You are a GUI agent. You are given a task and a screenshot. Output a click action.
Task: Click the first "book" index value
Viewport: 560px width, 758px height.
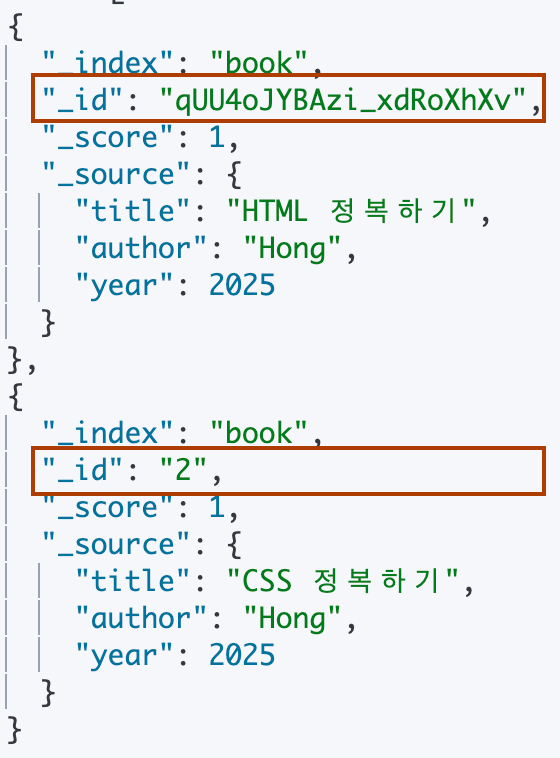(259, 63)
